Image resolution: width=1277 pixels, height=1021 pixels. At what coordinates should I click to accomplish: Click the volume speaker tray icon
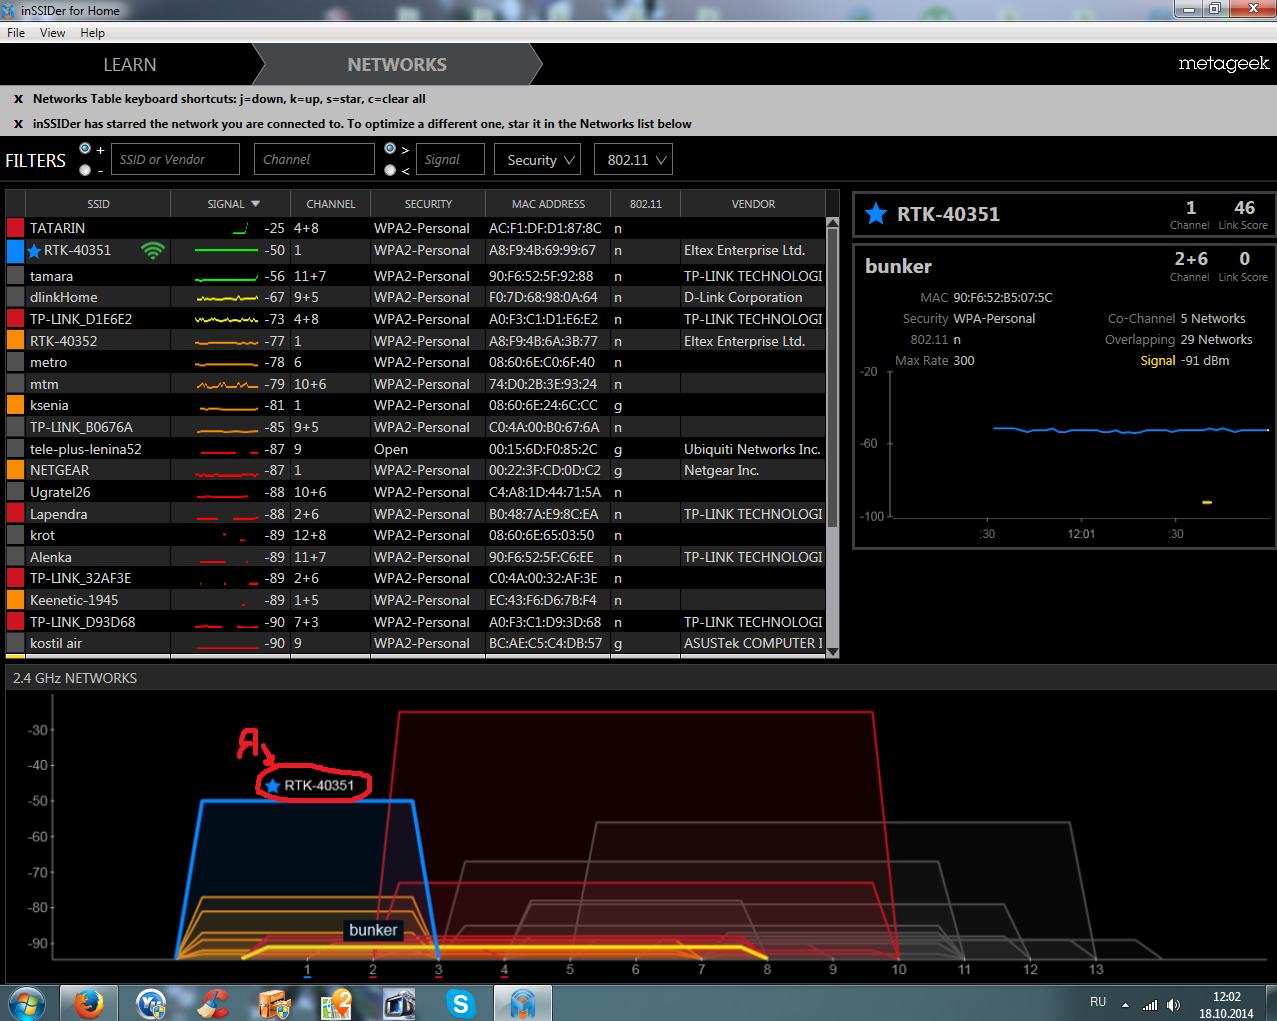pyautogui.click(x=1173, y=1004)
